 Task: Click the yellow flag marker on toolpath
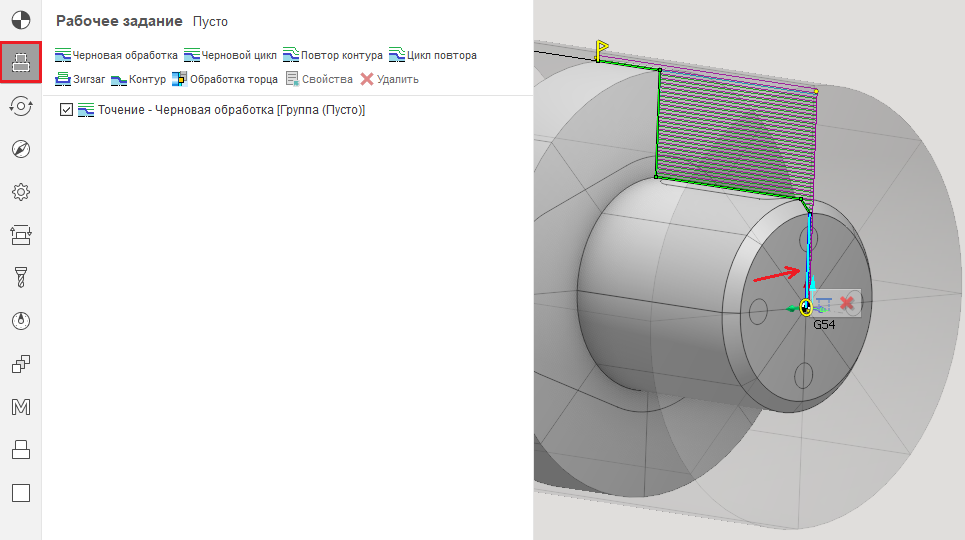point(602,47)
